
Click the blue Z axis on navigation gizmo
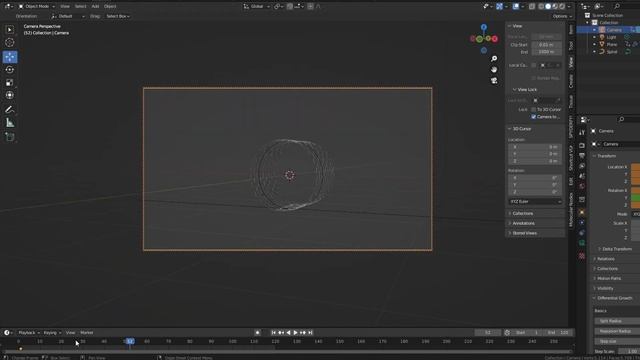(484, 27)
